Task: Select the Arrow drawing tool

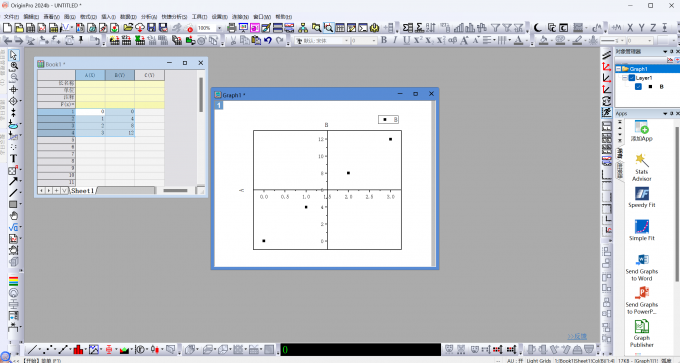Action: pyautogui.click(x=13, y=181)
